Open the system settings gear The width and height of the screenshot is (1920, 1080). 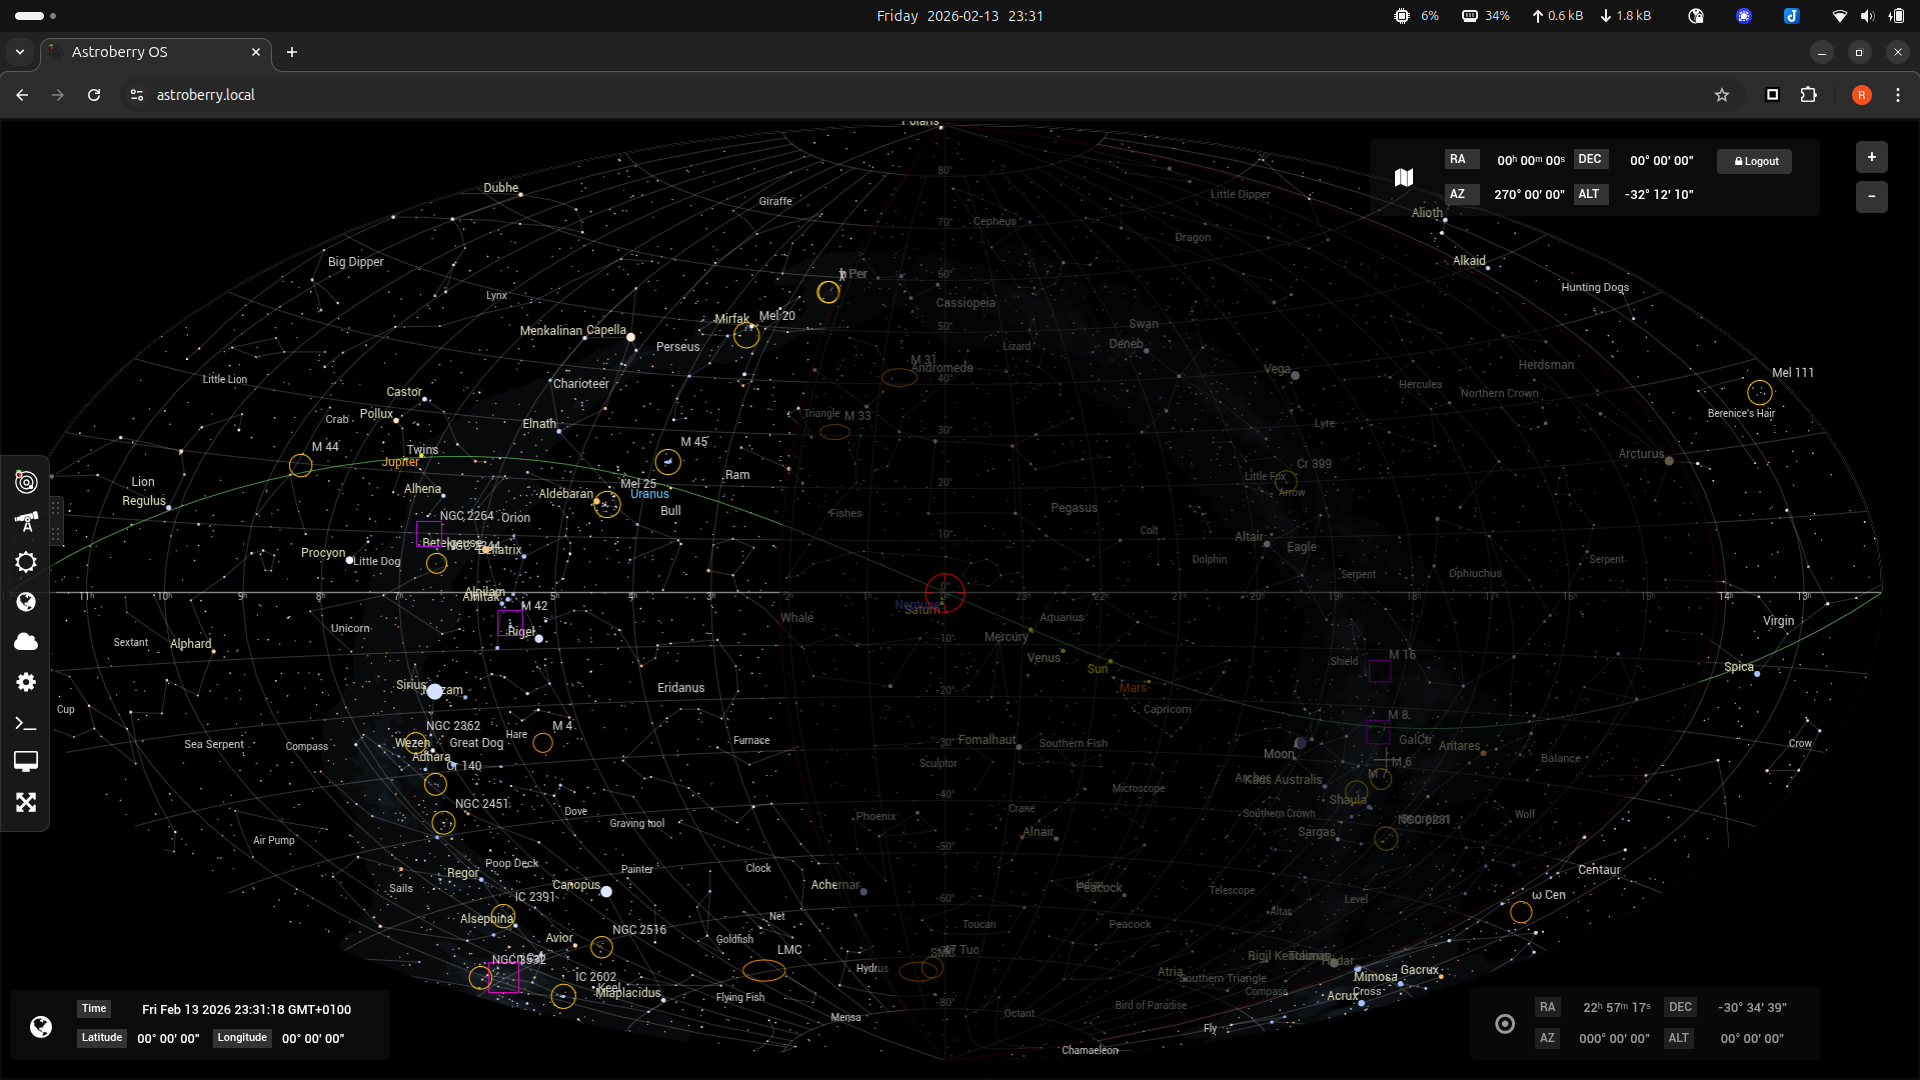pyautogui.click(x=26, y=682)
